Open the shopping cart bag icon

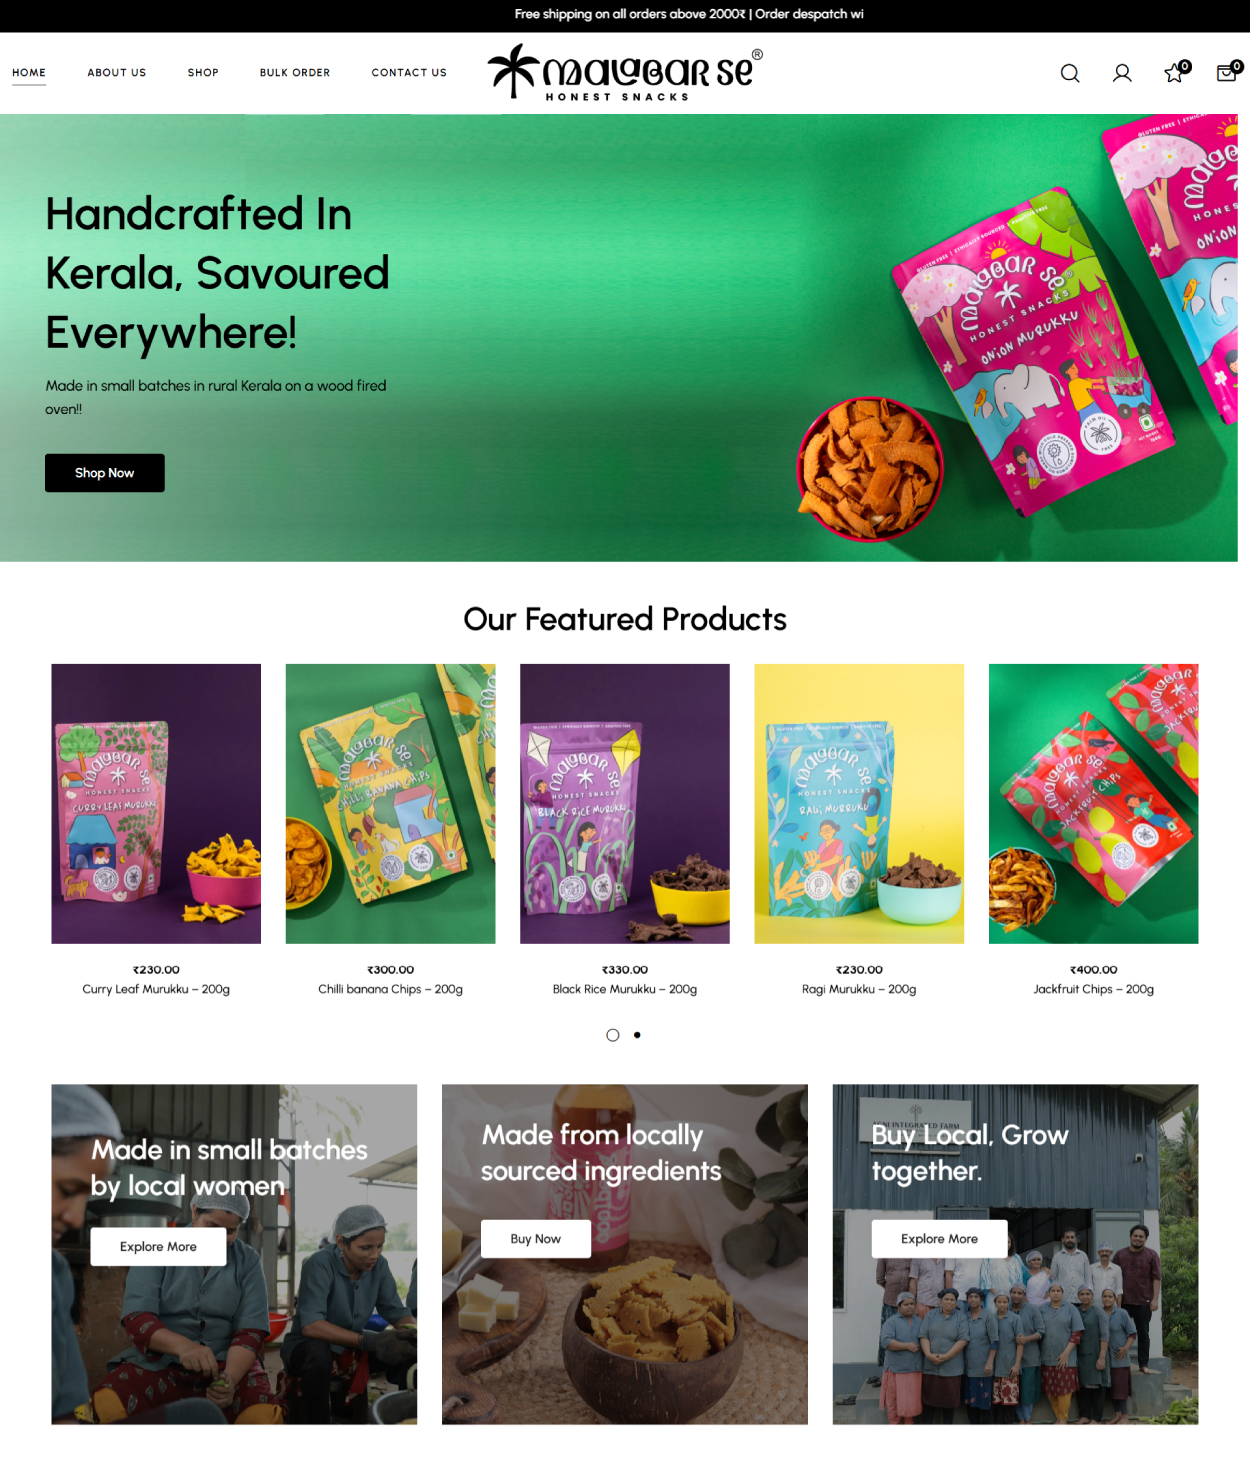point(1228,72)
